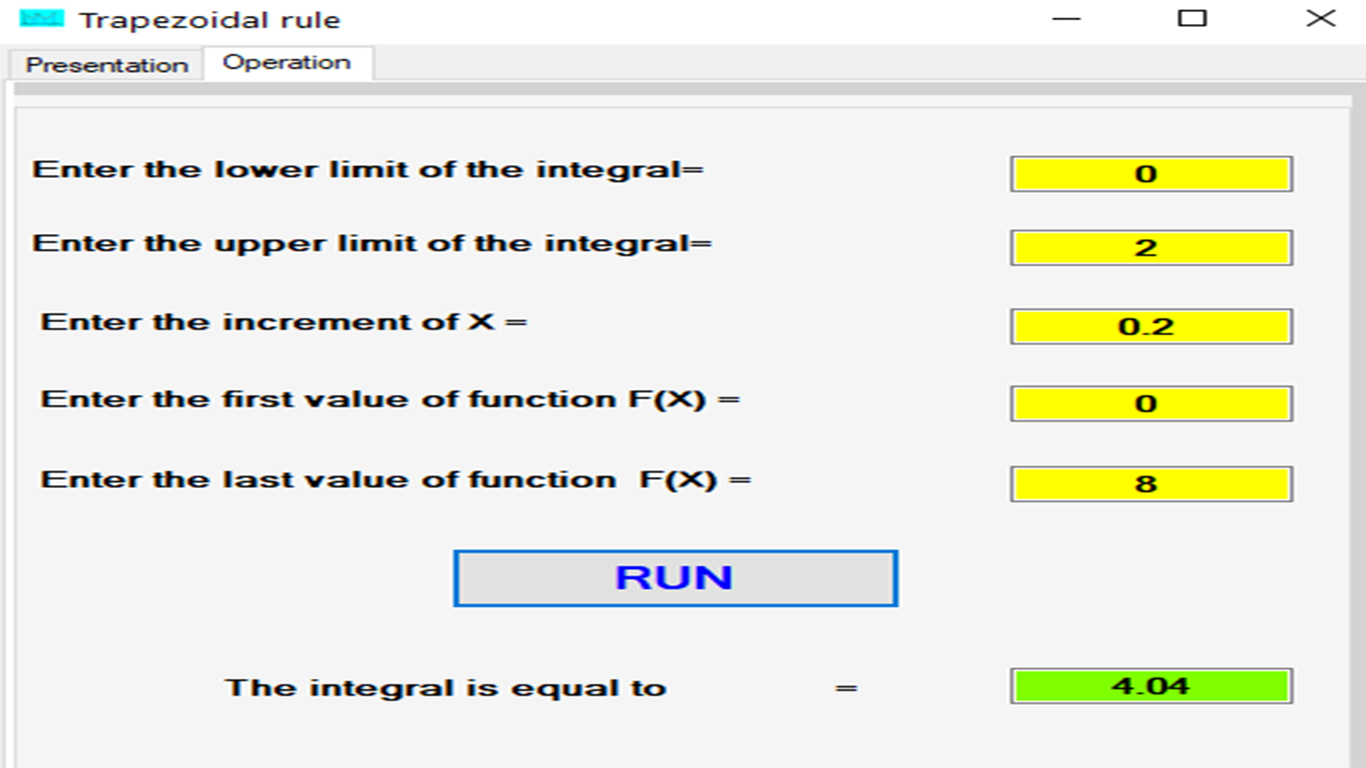Image resolution: width=1366 pixels, height=768 pixels.
Task: Click the last value of F(X) input
Action: [x=1151, y=484]
